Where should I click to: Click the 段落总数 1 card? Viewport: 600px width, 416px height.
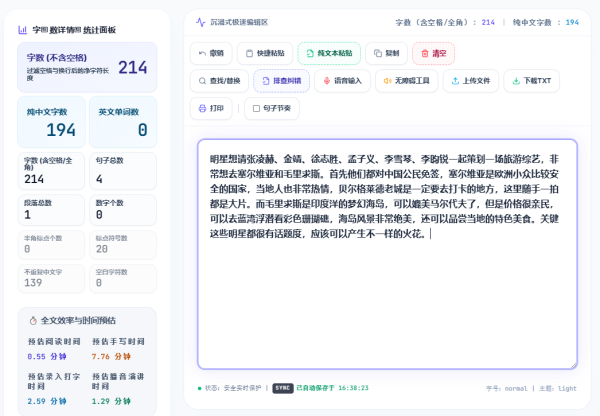[x=51, y=210]
